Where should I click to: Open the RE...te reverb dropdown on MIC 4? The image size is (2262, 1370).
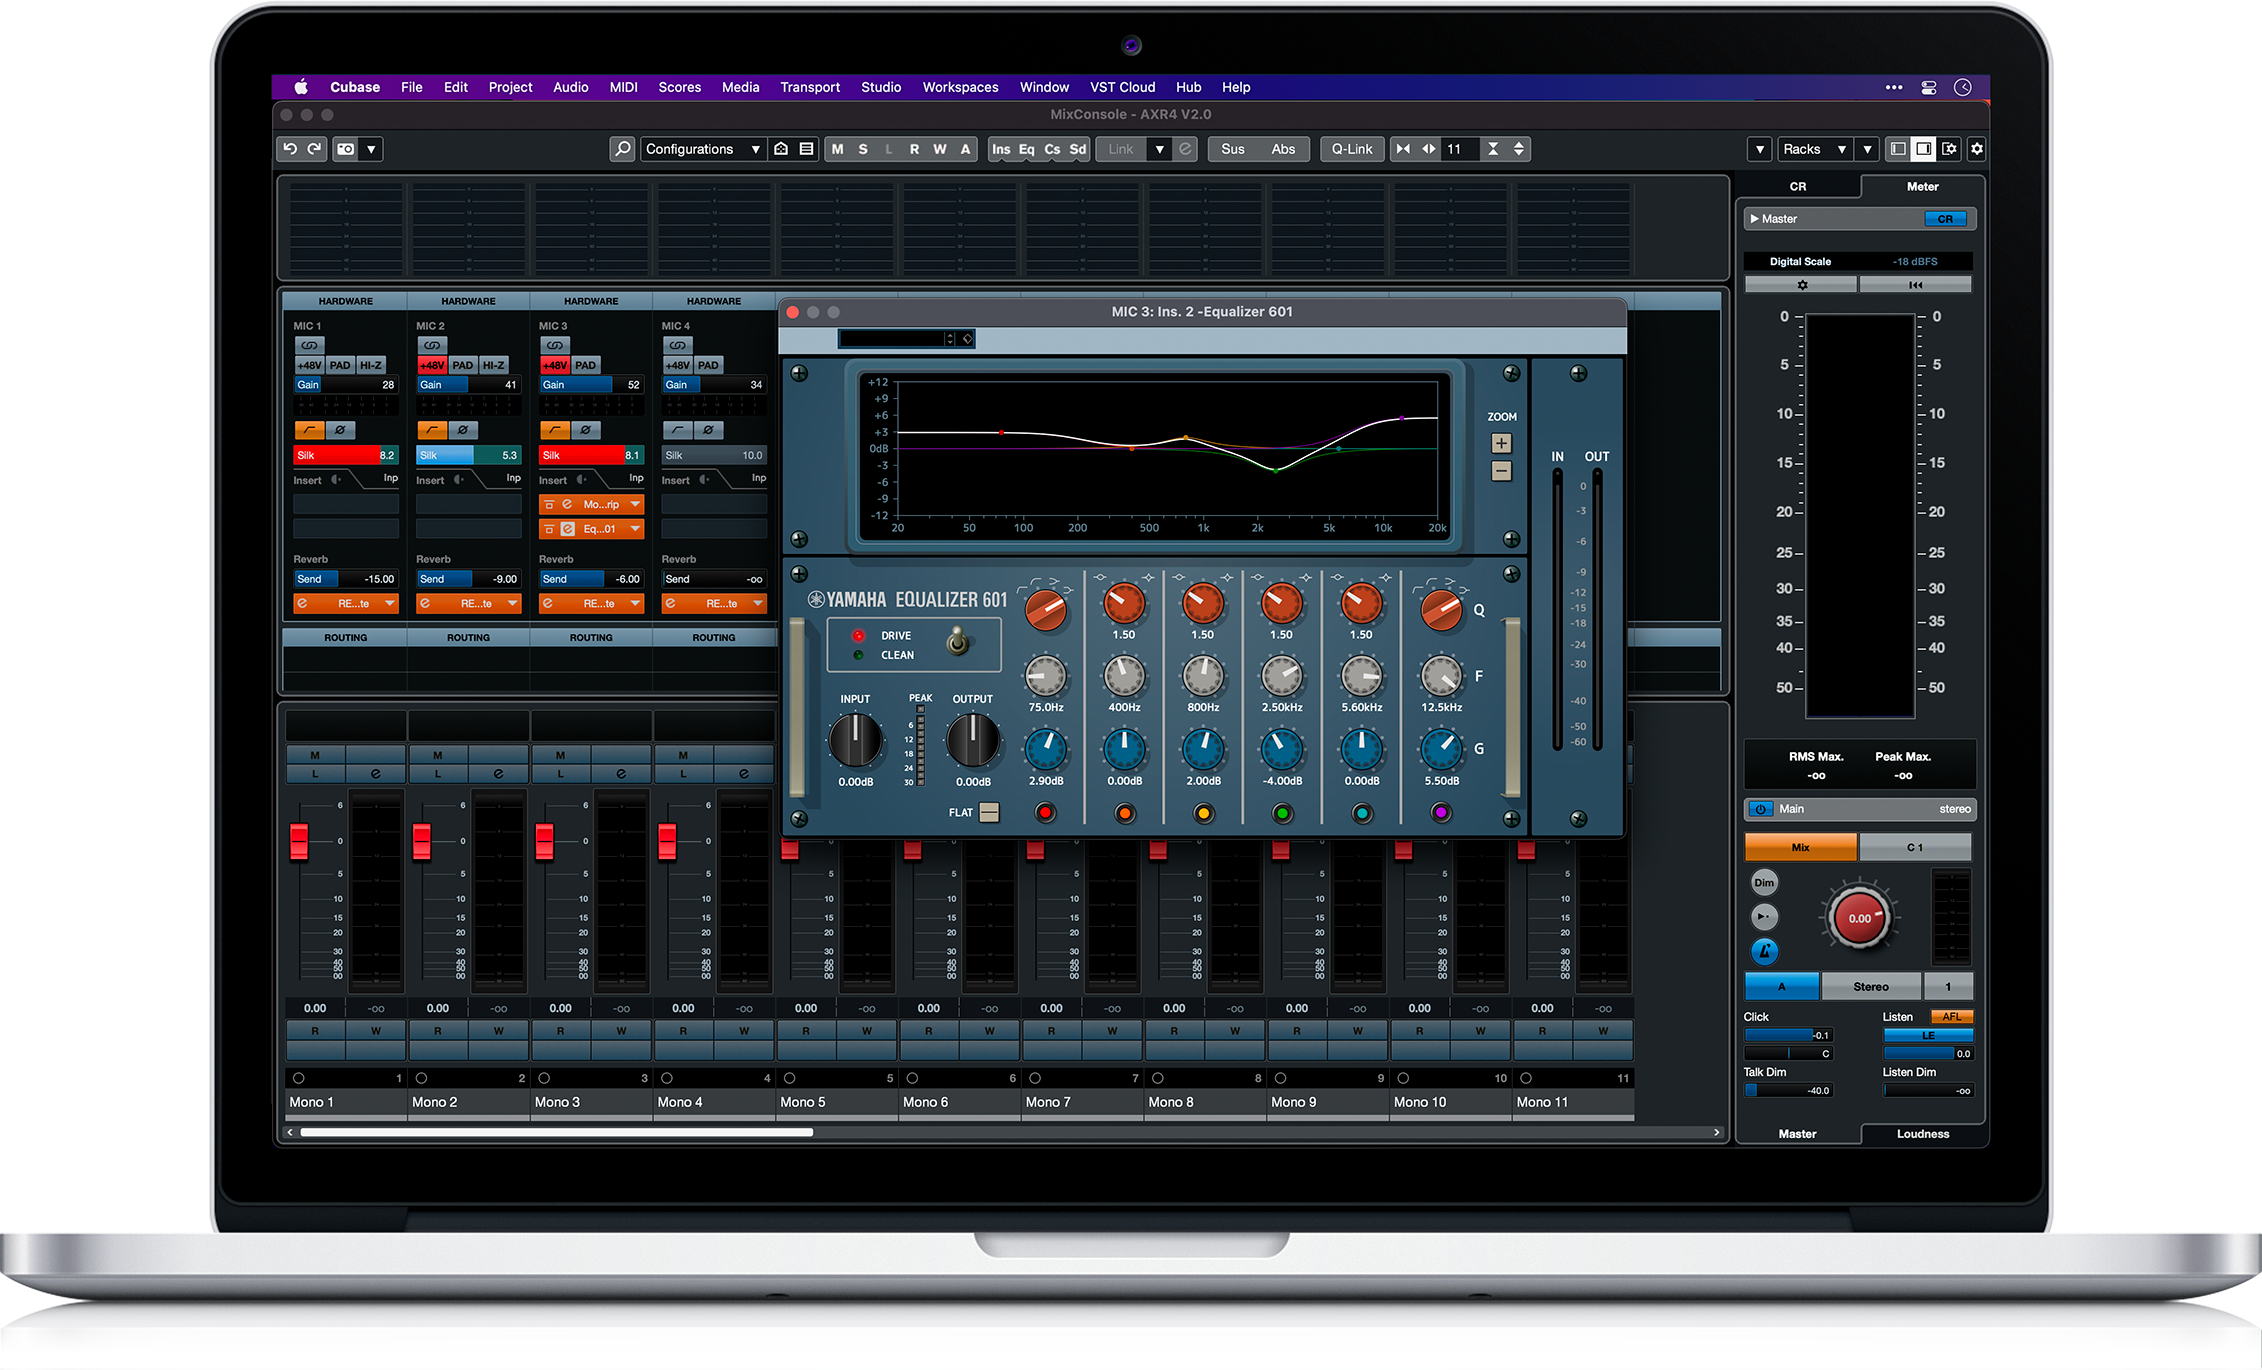[x=758, y=603]
